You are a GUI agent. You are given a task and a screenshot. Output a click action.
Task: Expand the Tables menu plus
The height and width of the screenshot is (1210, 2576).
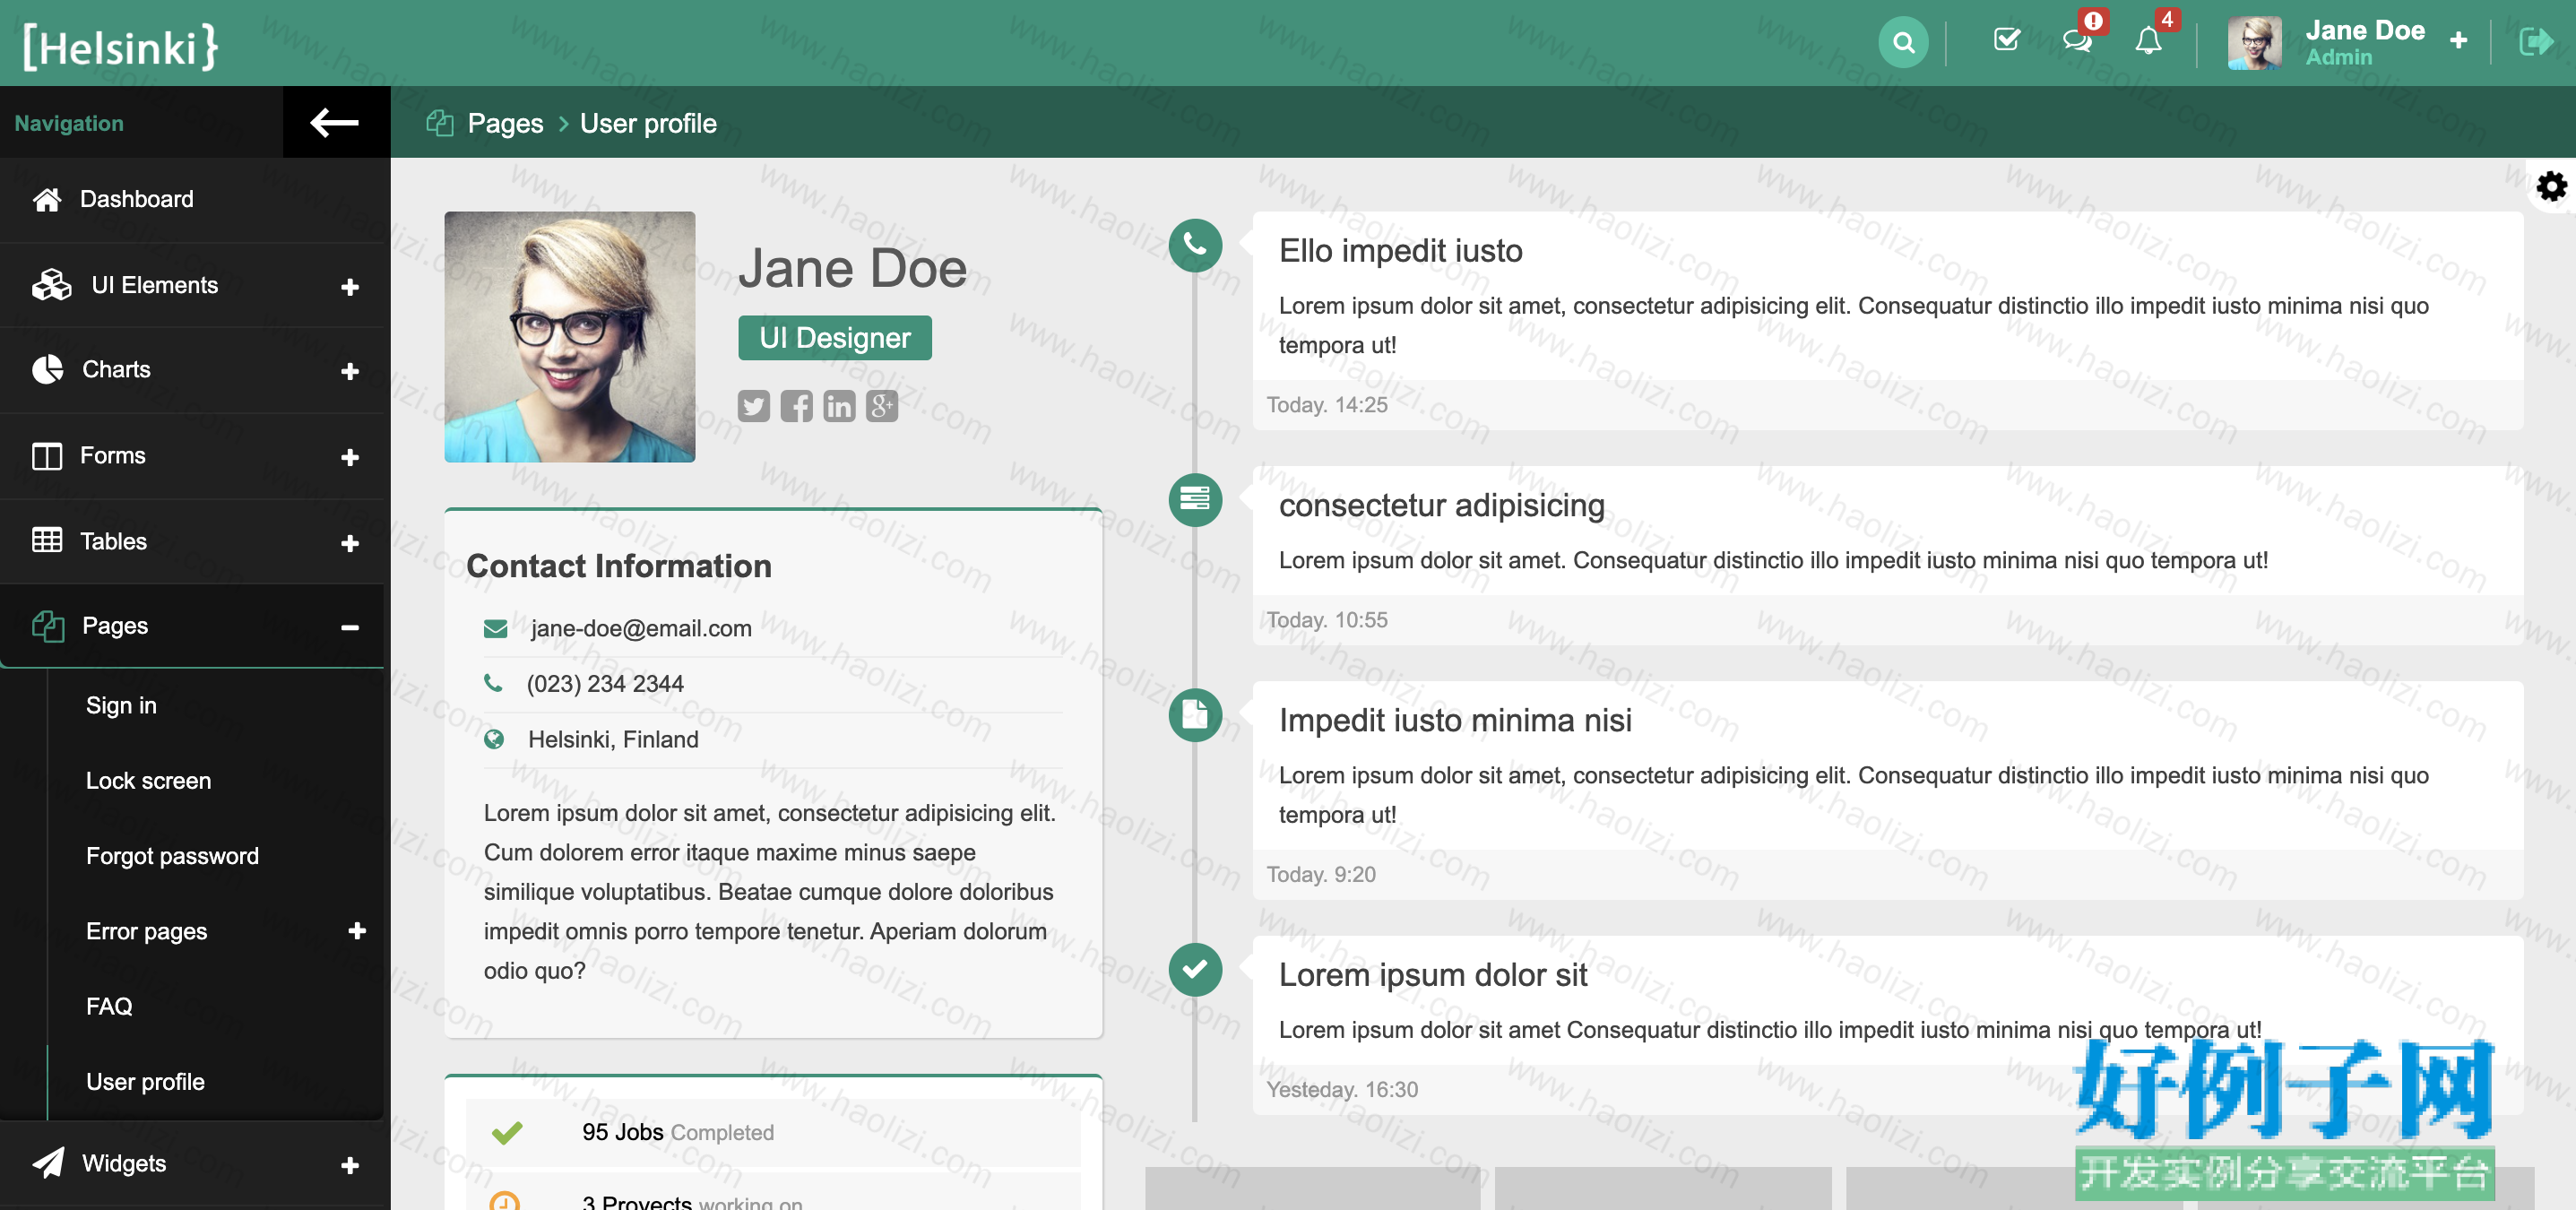tap(350, 543)
